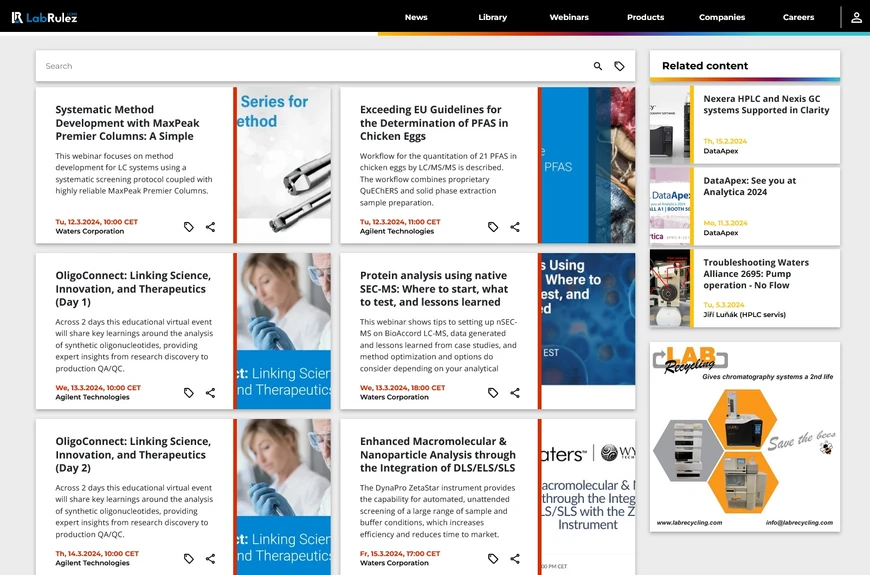The height and width of the screenshot is (575, 870).
Task: Open the News menu
Action: [416, 17]
